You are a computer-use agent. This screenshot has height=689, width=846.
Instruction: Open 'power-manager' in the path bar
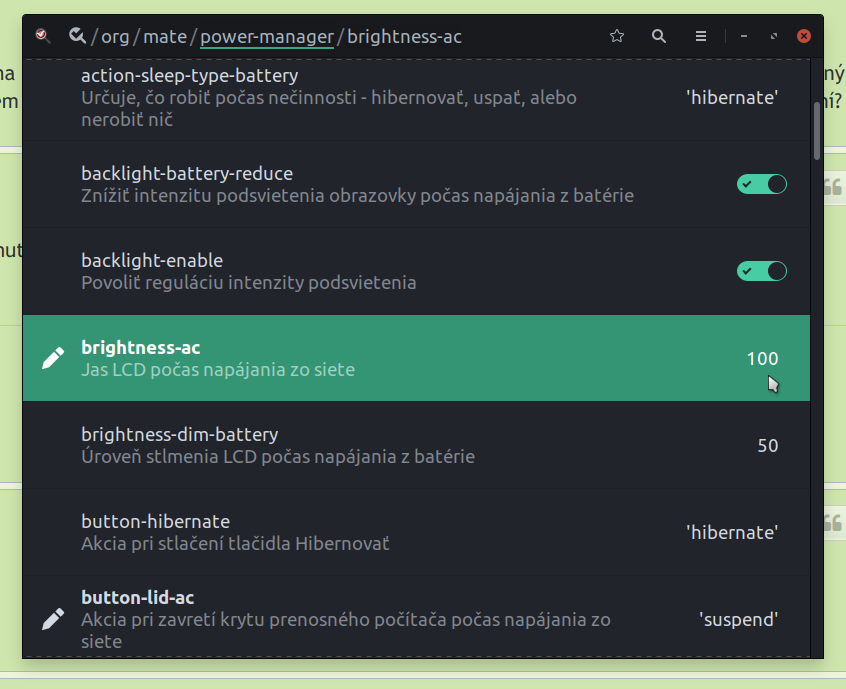pyautogui.click(x=267, y=37)
